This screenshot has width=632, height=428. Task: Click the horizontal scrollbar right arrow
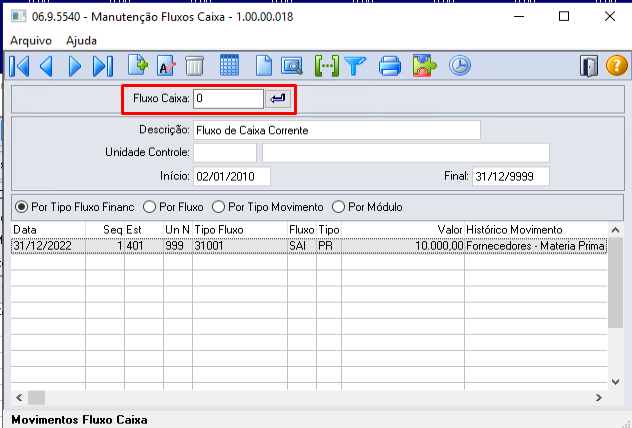pyautogui.click(x=599, y=398)
